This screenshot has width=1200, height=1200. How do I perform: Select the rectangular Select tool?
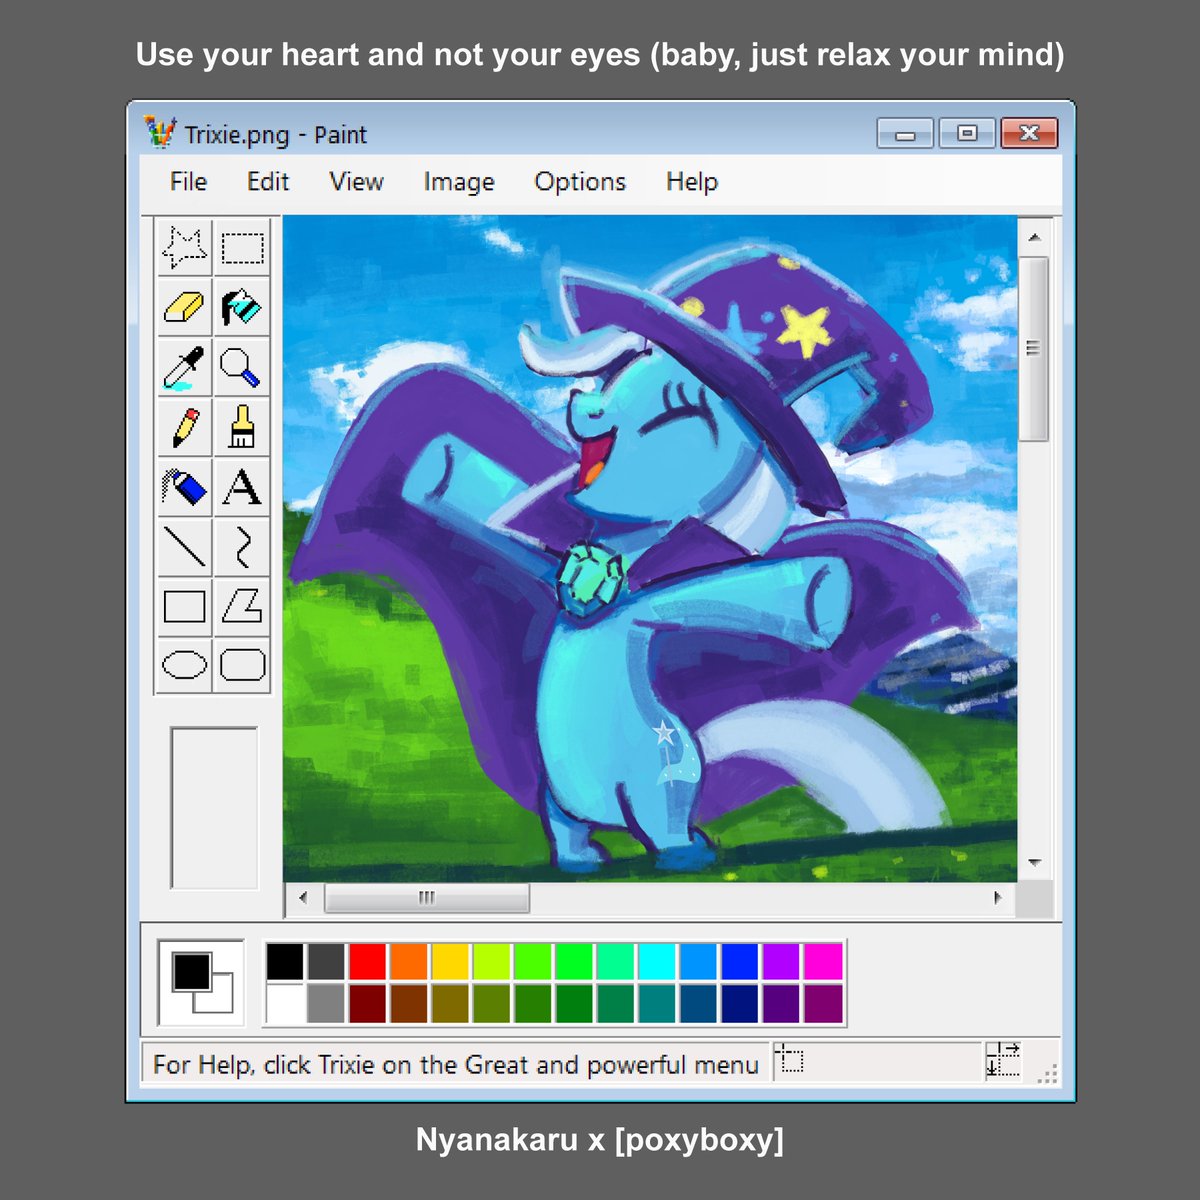(242, 249)
